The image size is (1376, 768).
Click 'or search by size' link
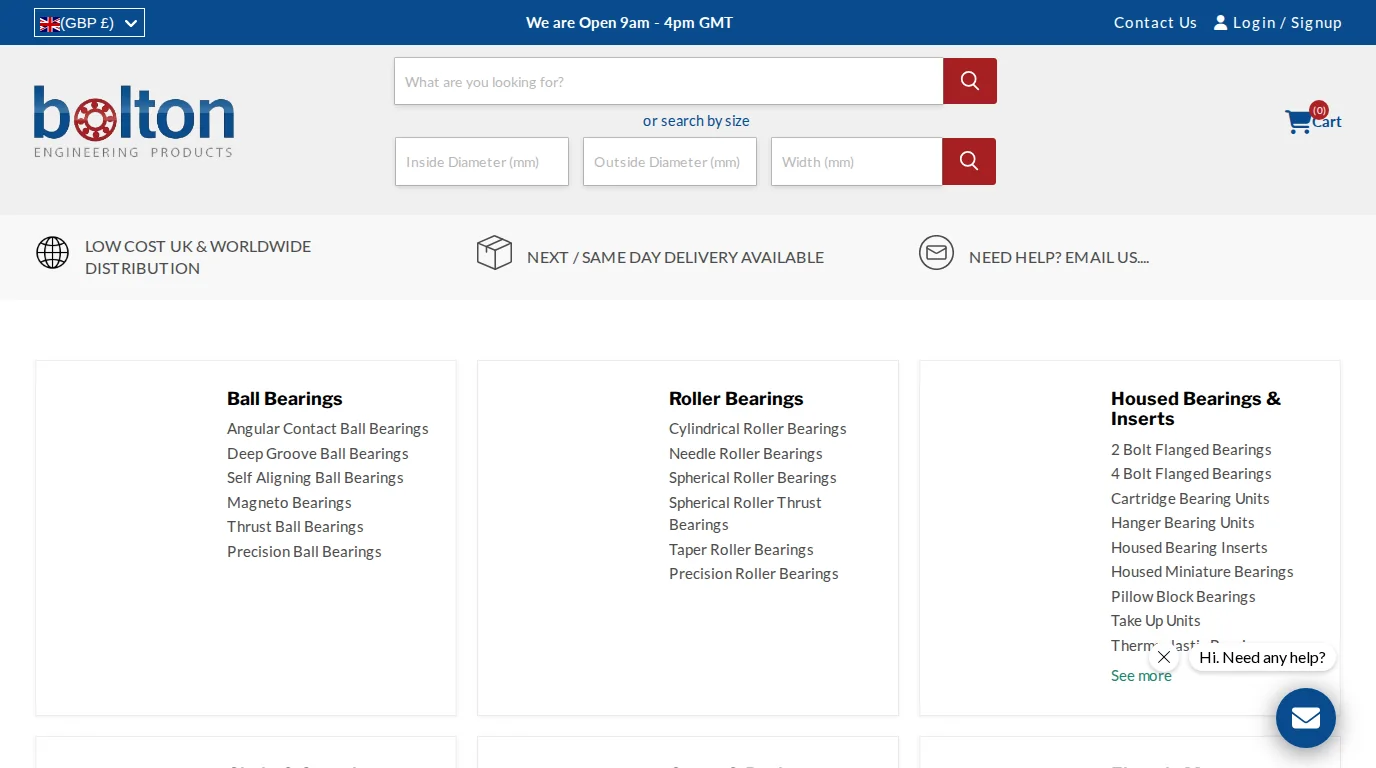click(696, 121)
